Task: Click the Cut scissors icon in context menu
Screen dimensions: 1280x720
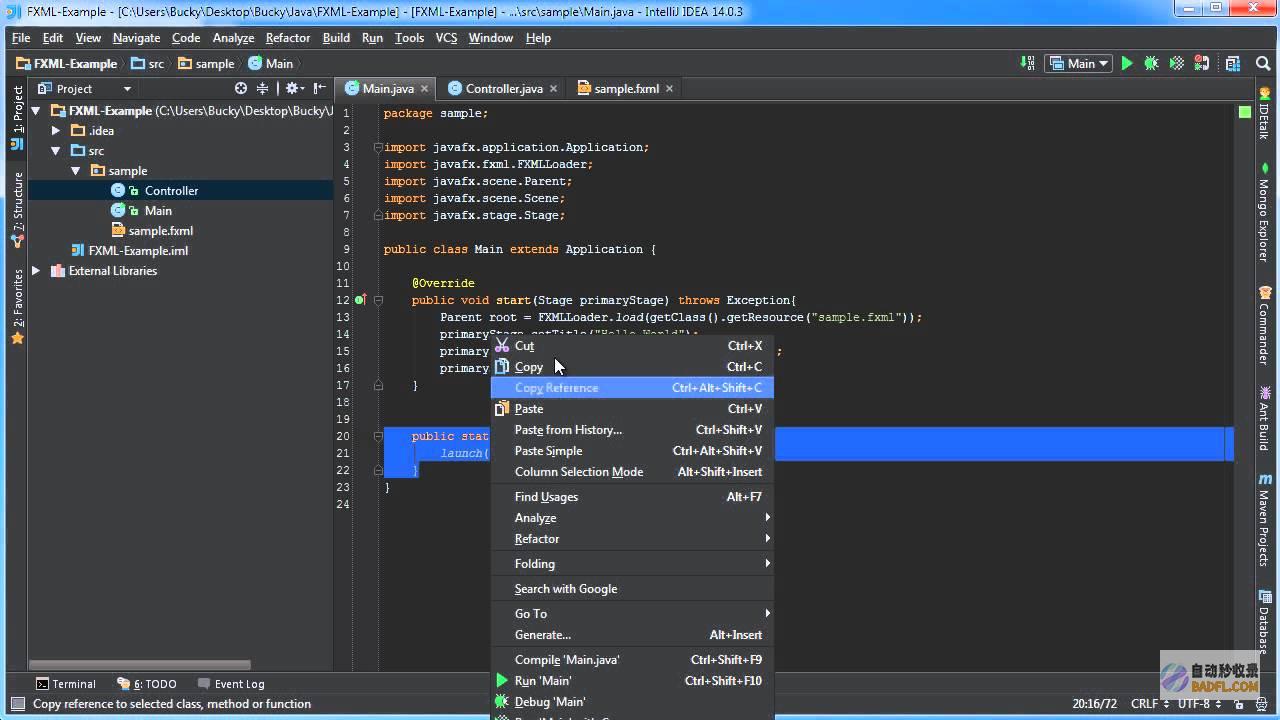Action: coord(502,346)
